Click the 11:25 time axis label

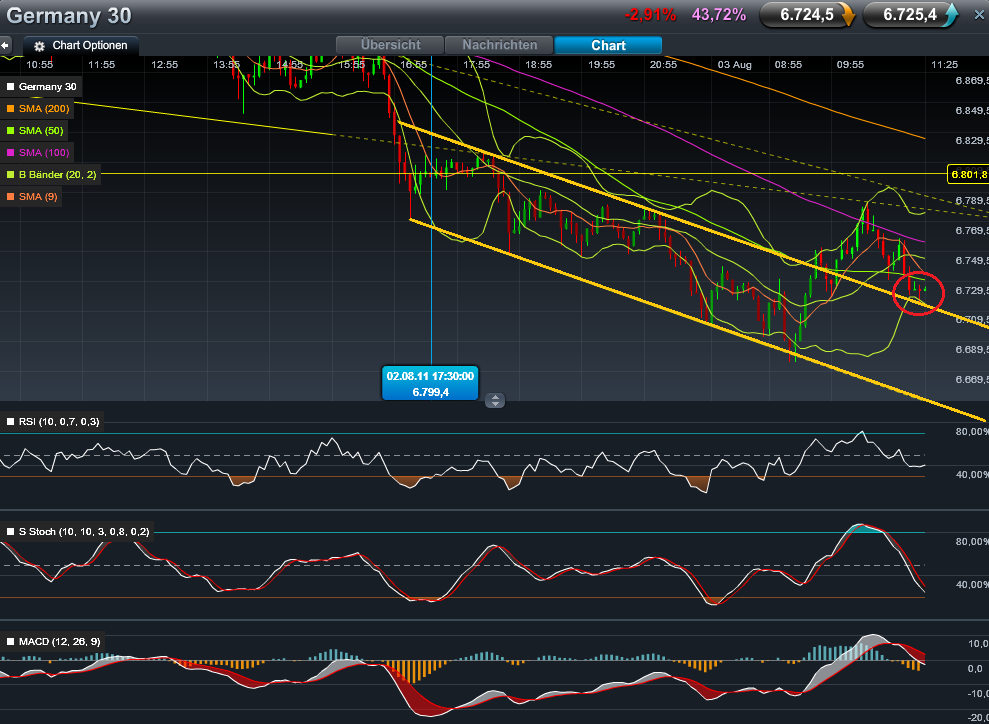944,64
